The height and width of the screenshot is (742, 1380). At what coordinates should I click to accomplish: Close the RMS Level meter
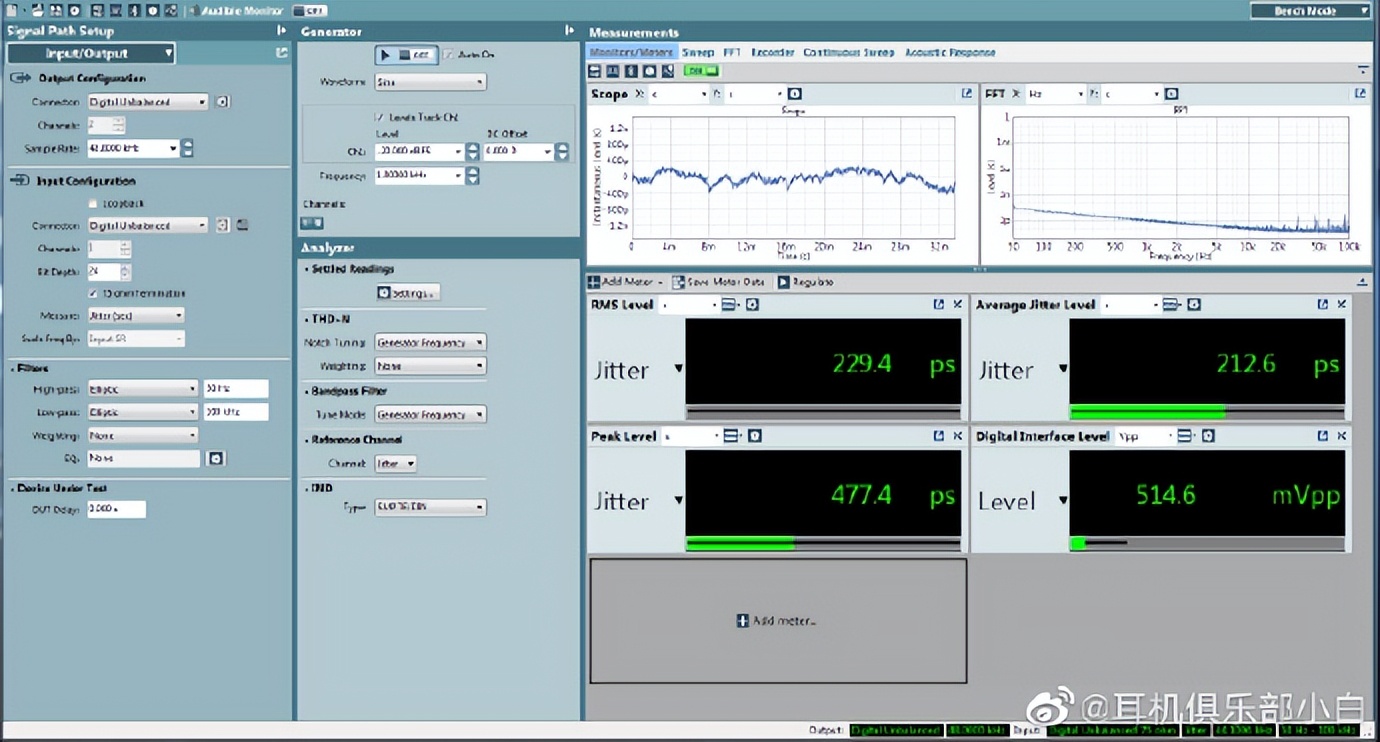(x=957, y=305)
